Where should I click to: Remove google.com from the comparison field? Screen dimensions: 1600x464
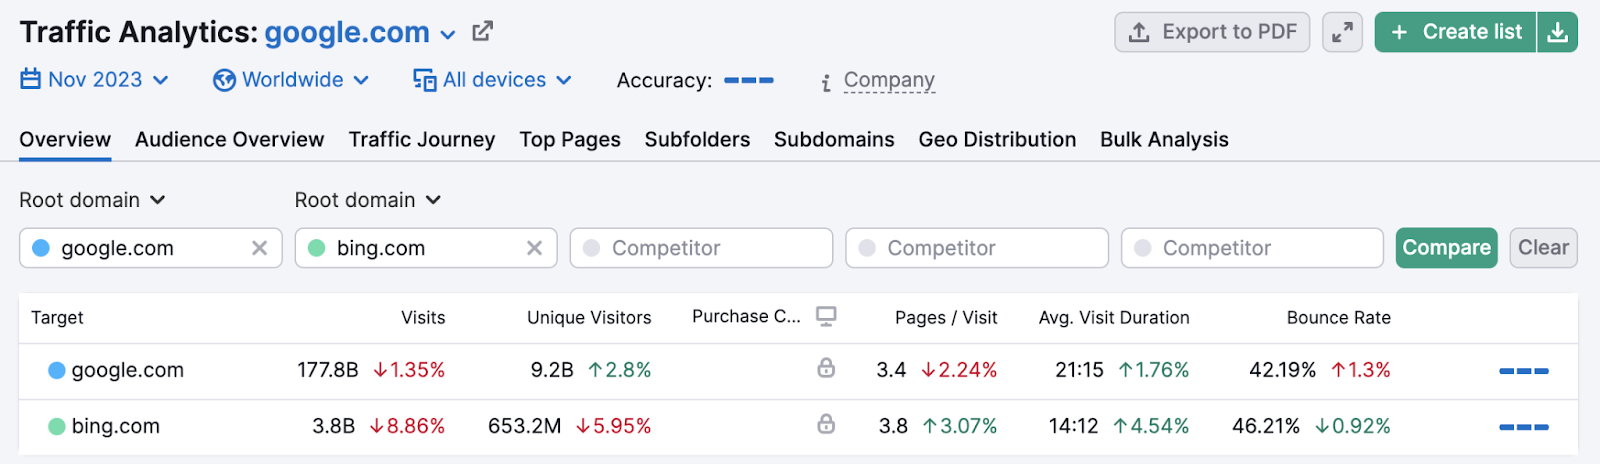[x=259, y=248]
